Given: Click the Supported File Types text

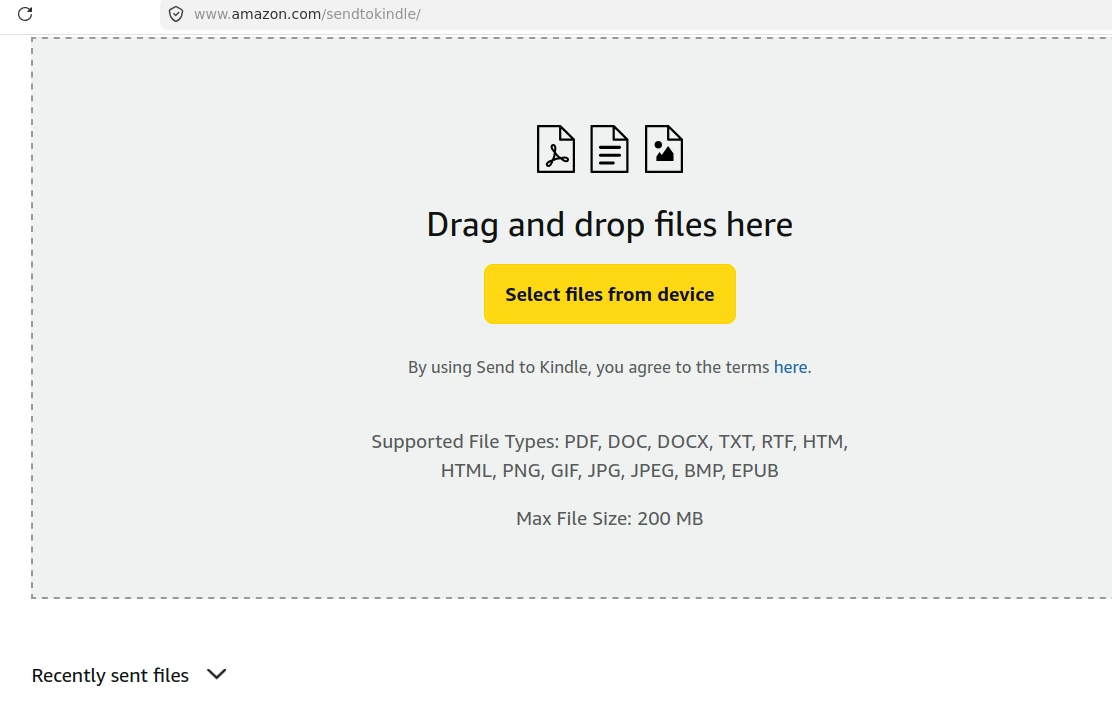Looking at the screenshot, I should [x=610, y=456].
